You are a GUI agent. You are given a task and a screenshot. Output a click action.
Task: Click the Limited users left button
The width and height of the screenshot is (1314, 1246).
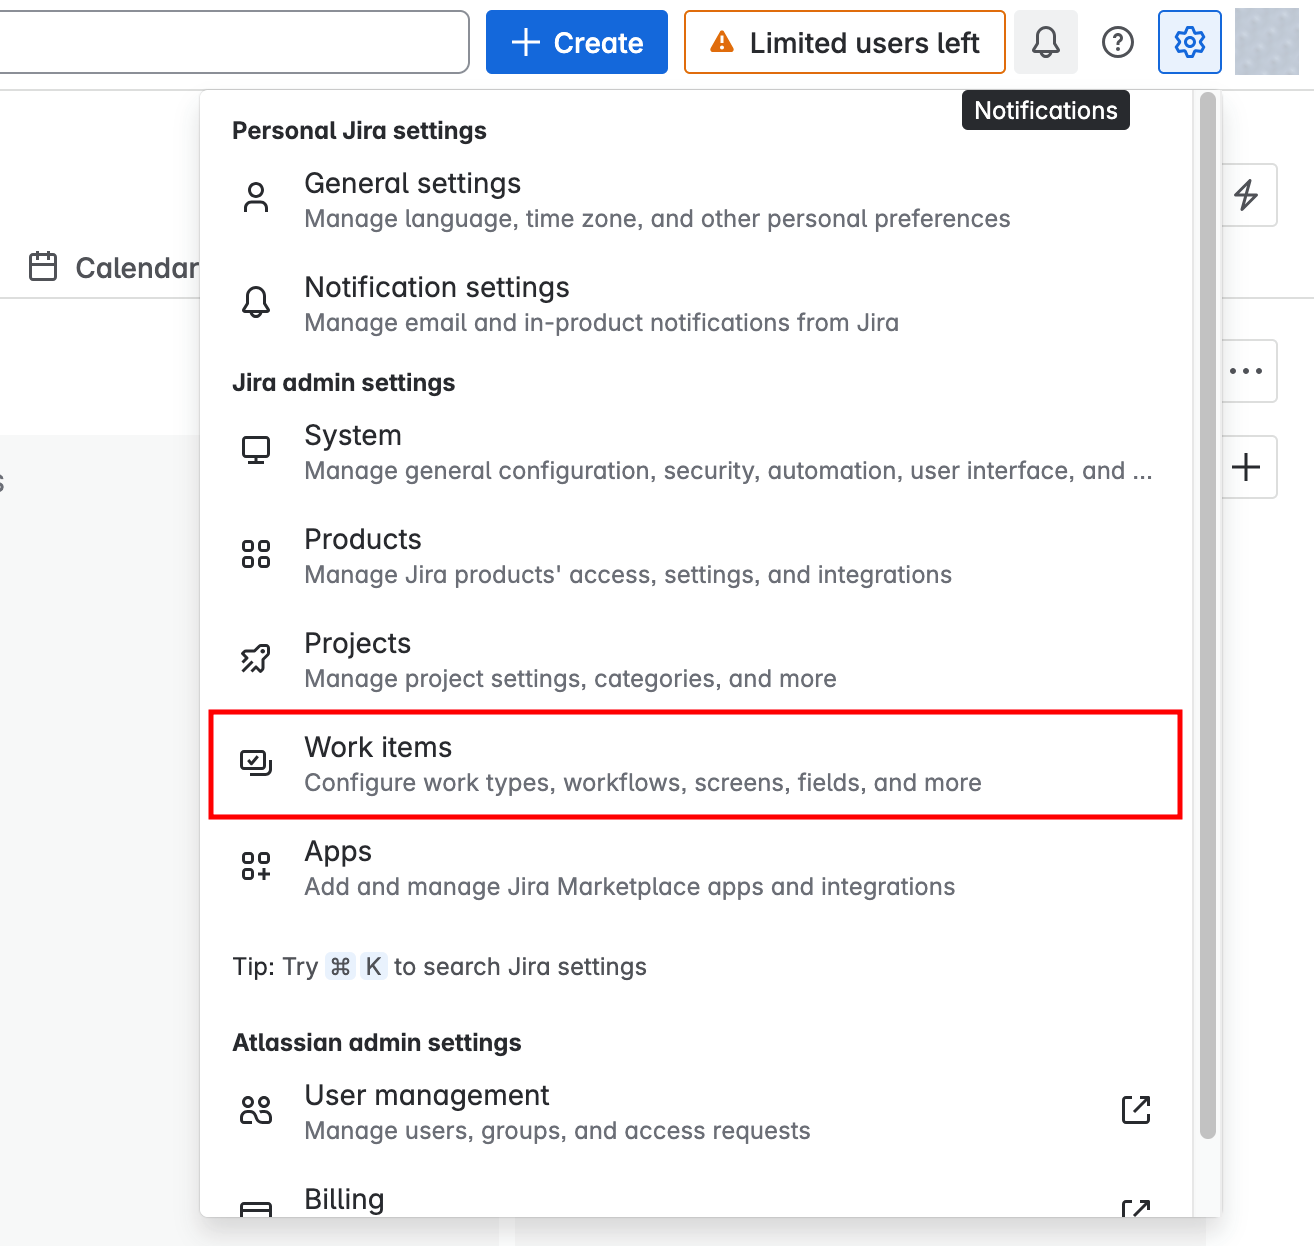click(x=844, y=42)
